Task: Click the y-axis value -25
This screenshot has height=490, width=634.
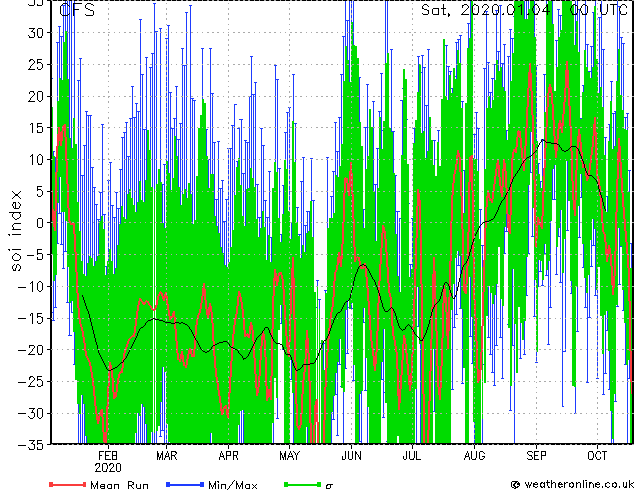Action: coord(31,381)
